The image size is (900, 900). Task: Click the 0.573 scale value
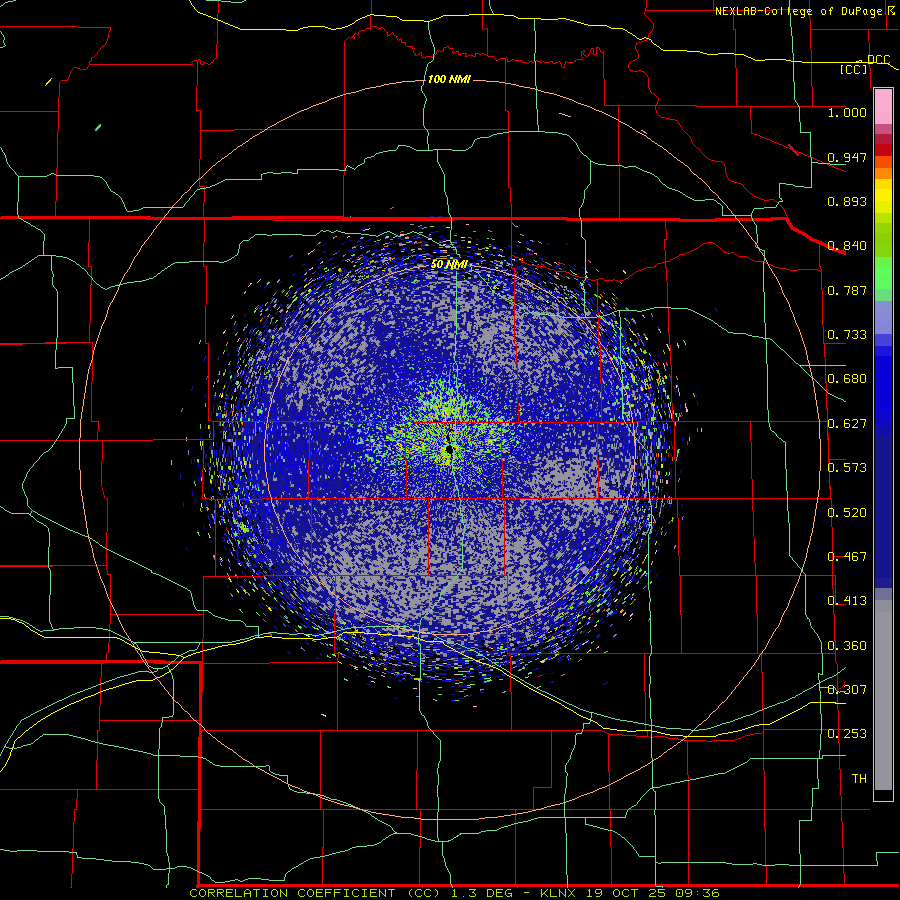click(847, 467)
